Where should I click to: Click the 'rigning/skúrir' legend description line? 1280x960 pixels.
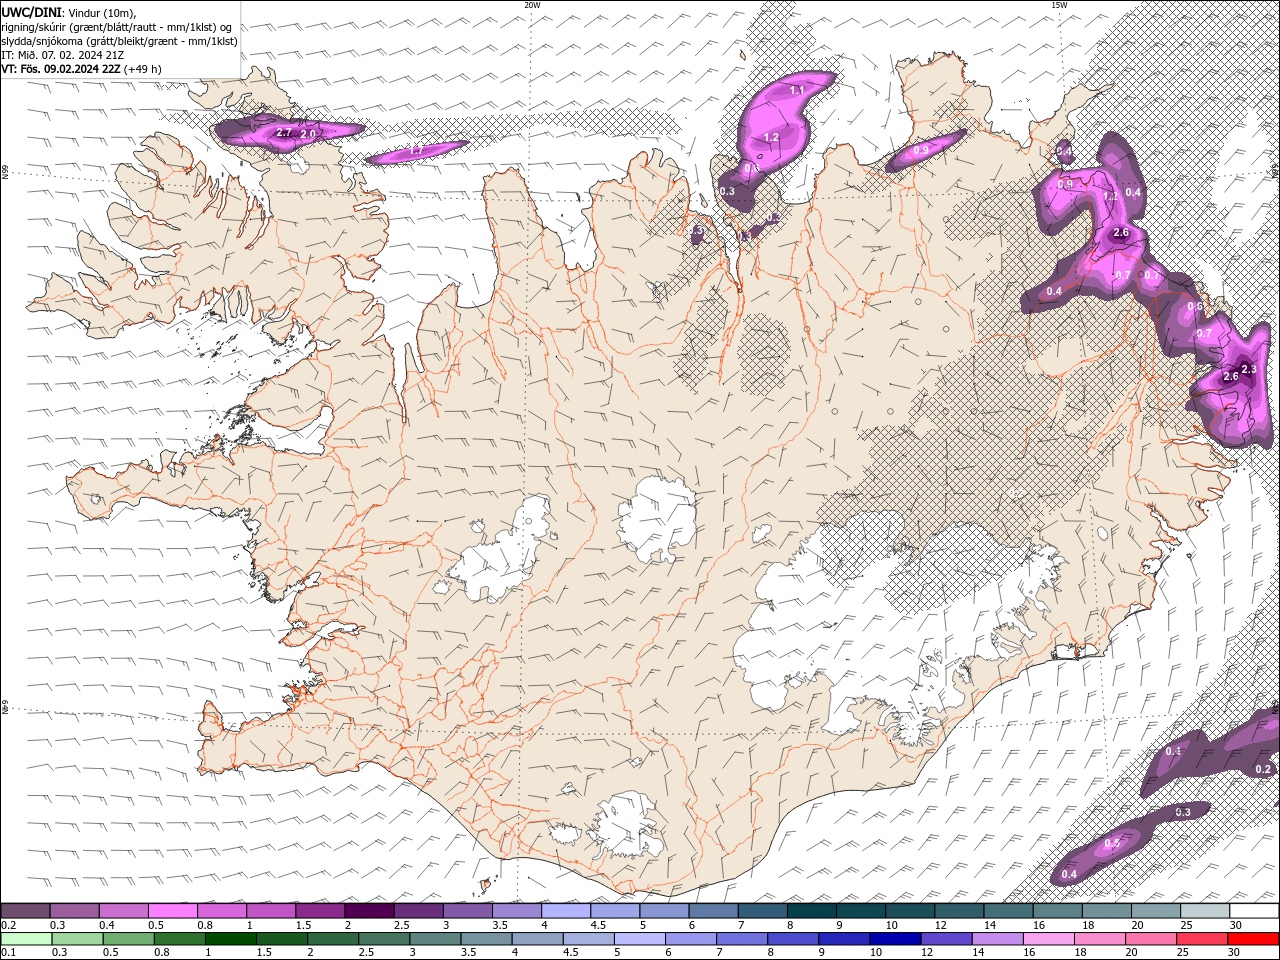pos(117,27)
